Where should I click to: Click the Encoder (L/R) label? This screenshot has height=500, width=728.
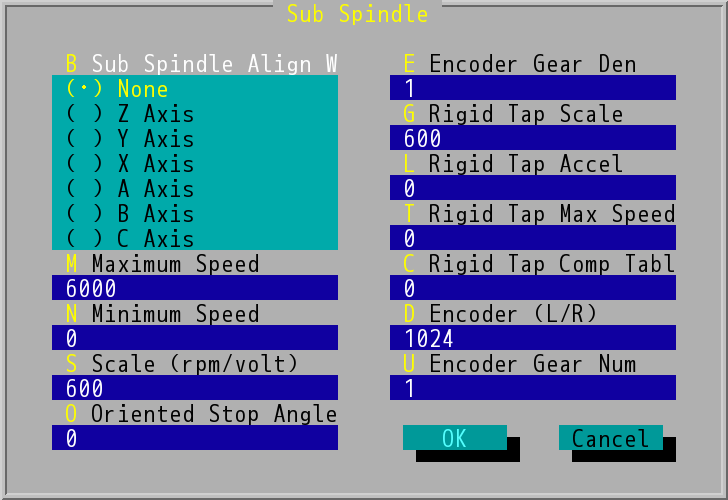(x=500, y=313)
